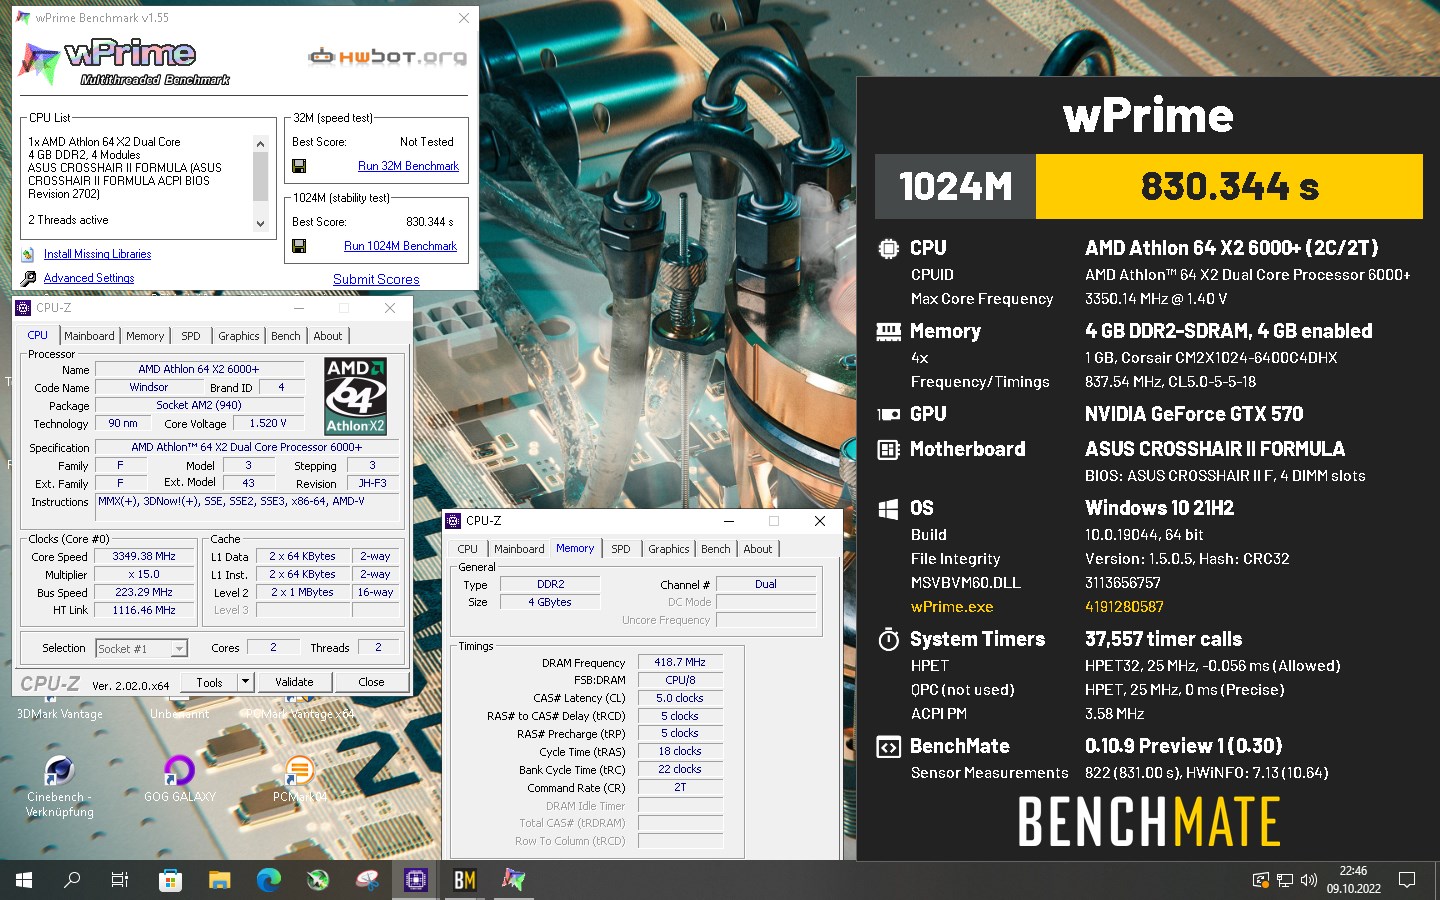Click the Command Rate 2T value
The width and height of the screenshot is (1440, 900).
pos(680,787)
